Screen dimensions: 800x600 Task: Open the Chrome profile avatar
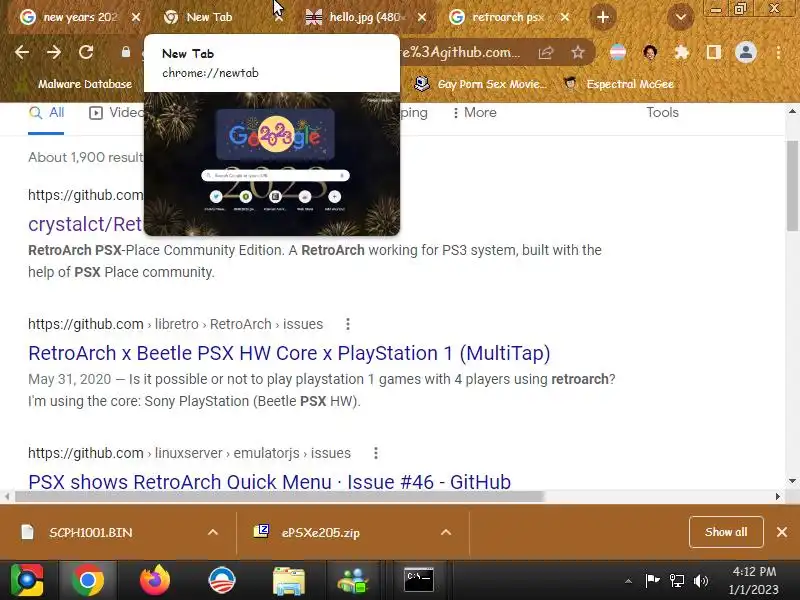[x=745, y=52]
